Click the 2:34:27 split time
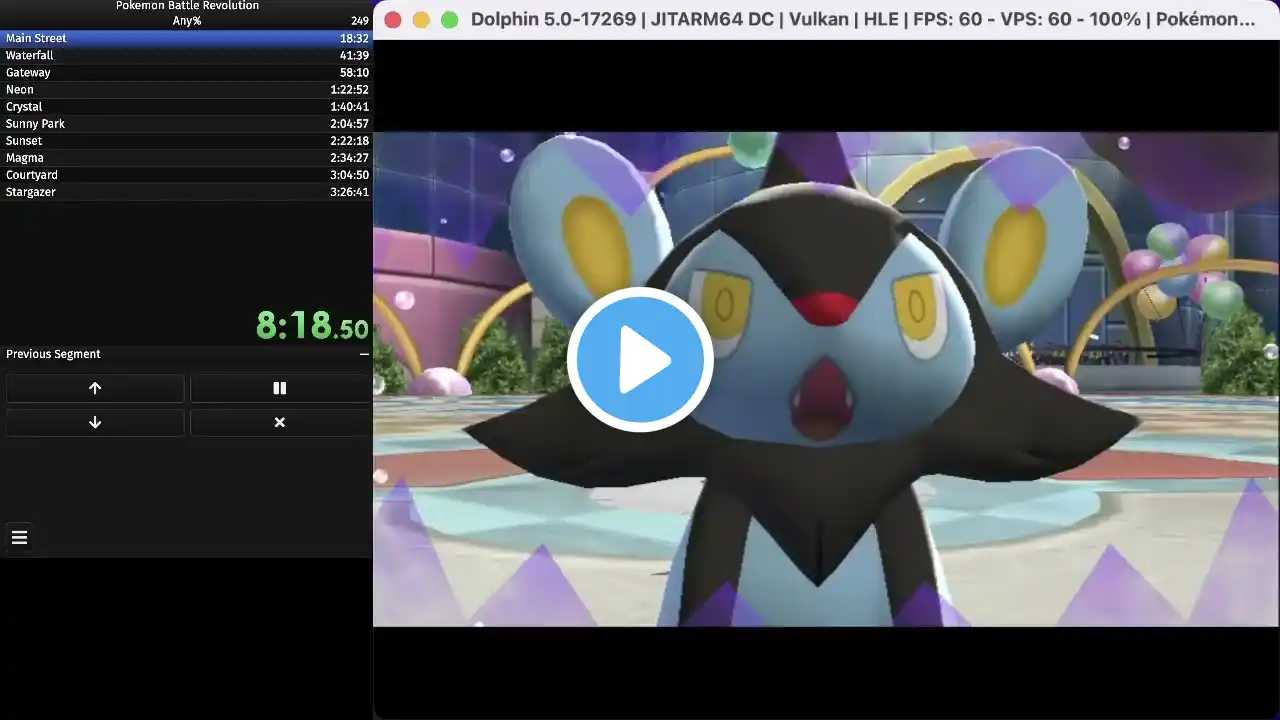The width and height of the screenshot is (1280, 720). [349, 157]
